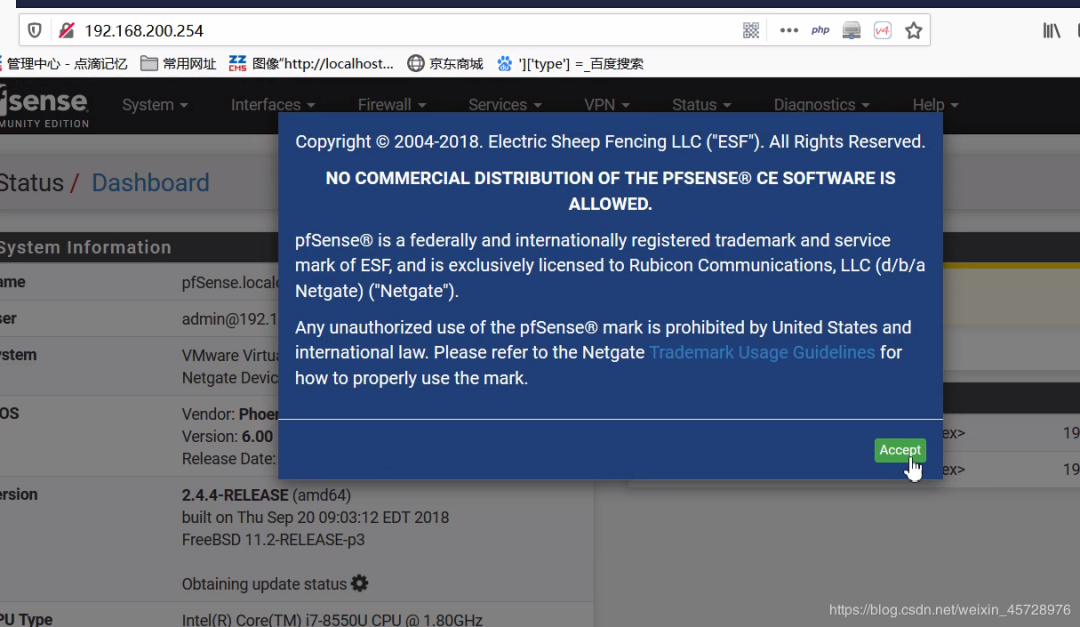The height and width of the screenshot is (627, 1080).
Task: Click the NO COMMERCIAL DISTRIBUTION notice text
Action: tap(610, 191)
